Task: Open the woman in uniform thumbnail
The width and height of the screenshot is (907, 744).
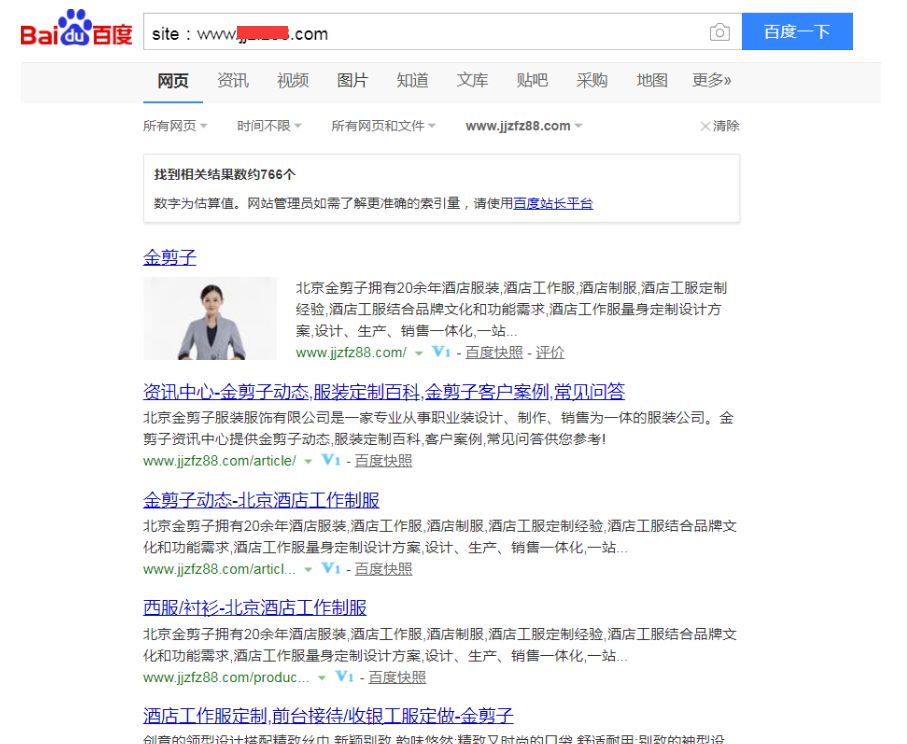Action: 210,318
